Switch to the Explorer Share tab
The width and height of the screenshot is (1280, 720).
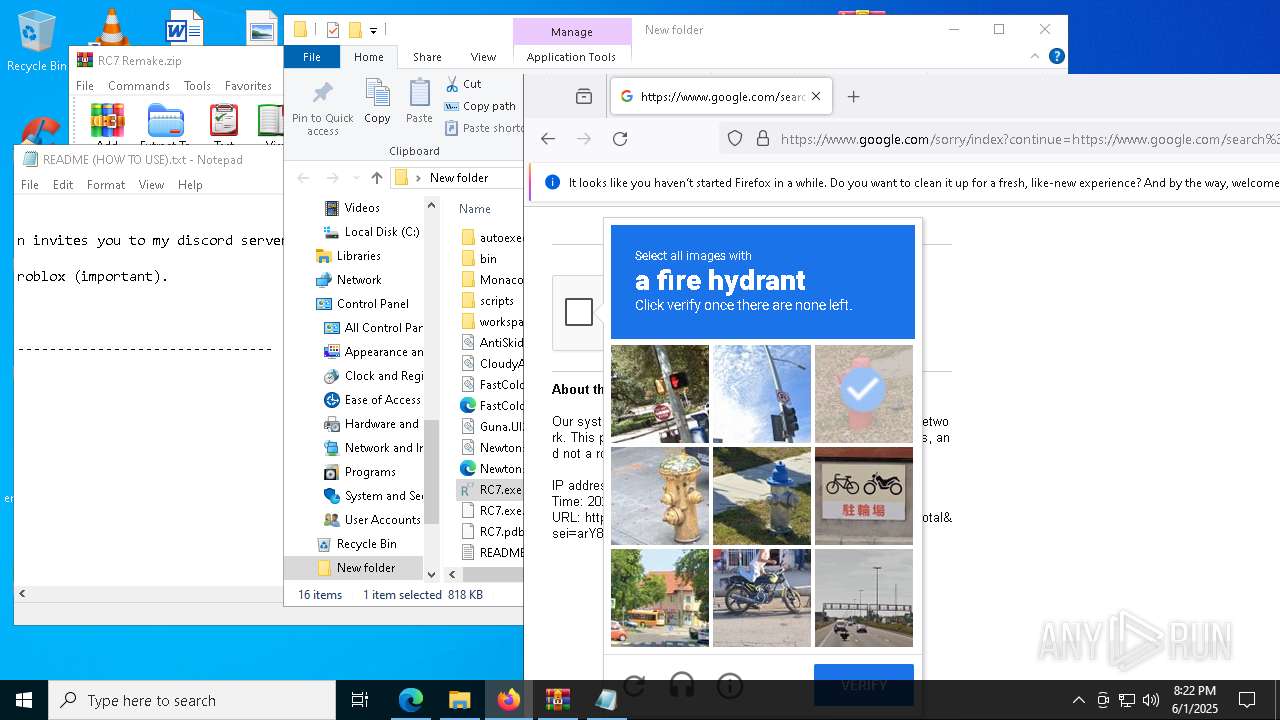click(x=427, y=57)
